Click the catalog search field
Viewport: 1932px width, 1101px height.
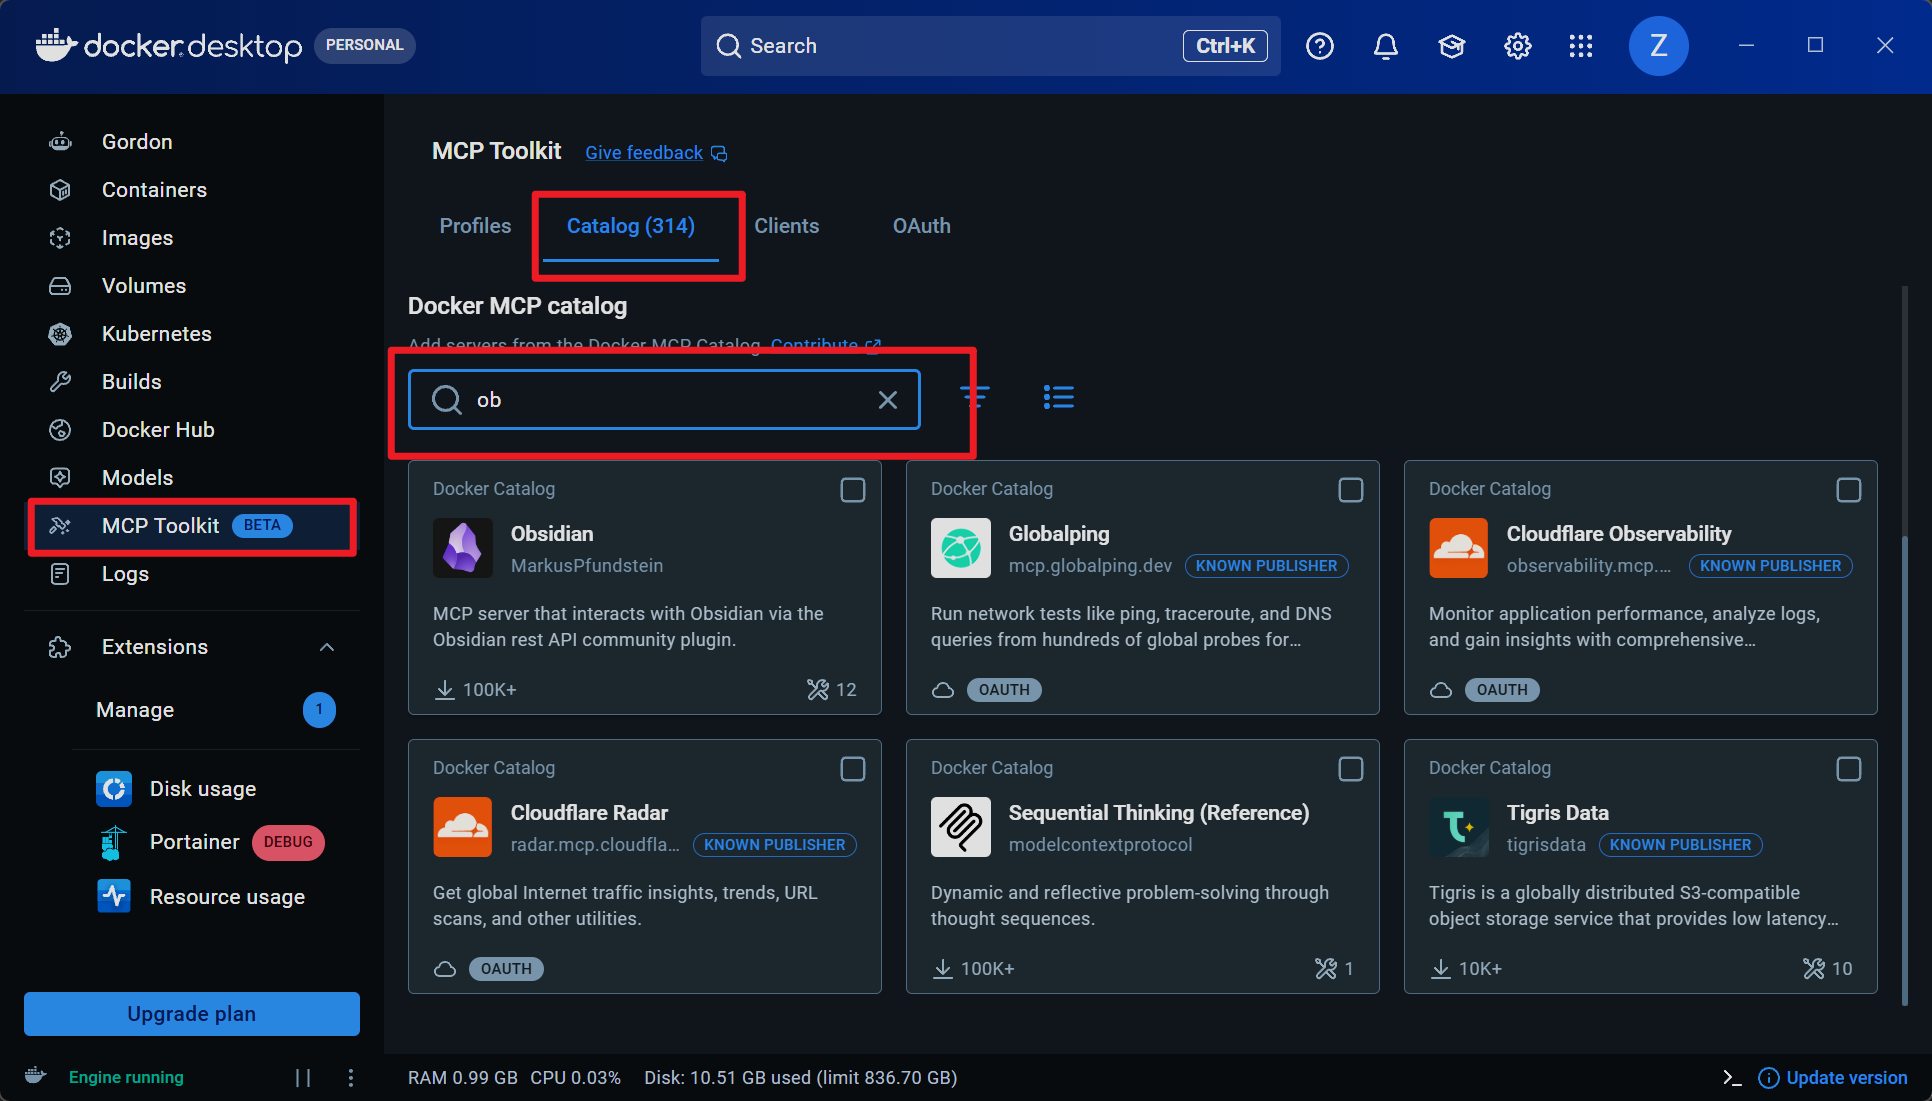664,400
